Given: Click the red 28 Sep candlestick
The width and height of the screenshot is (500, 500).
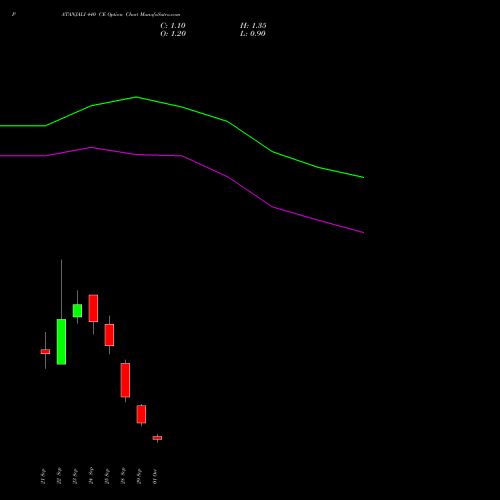Looking at the screenshot, I should [x=125, y=380].
